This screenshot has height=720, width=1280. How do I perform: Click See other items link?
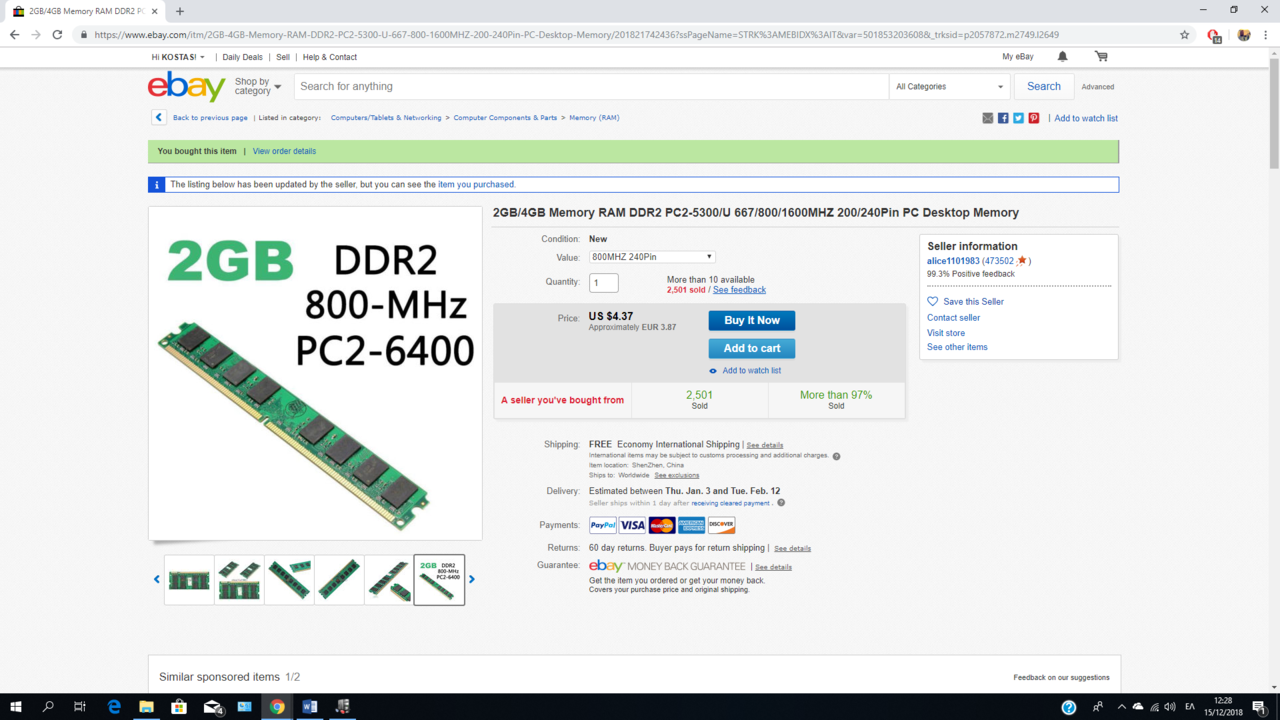(x=957, y=347)
